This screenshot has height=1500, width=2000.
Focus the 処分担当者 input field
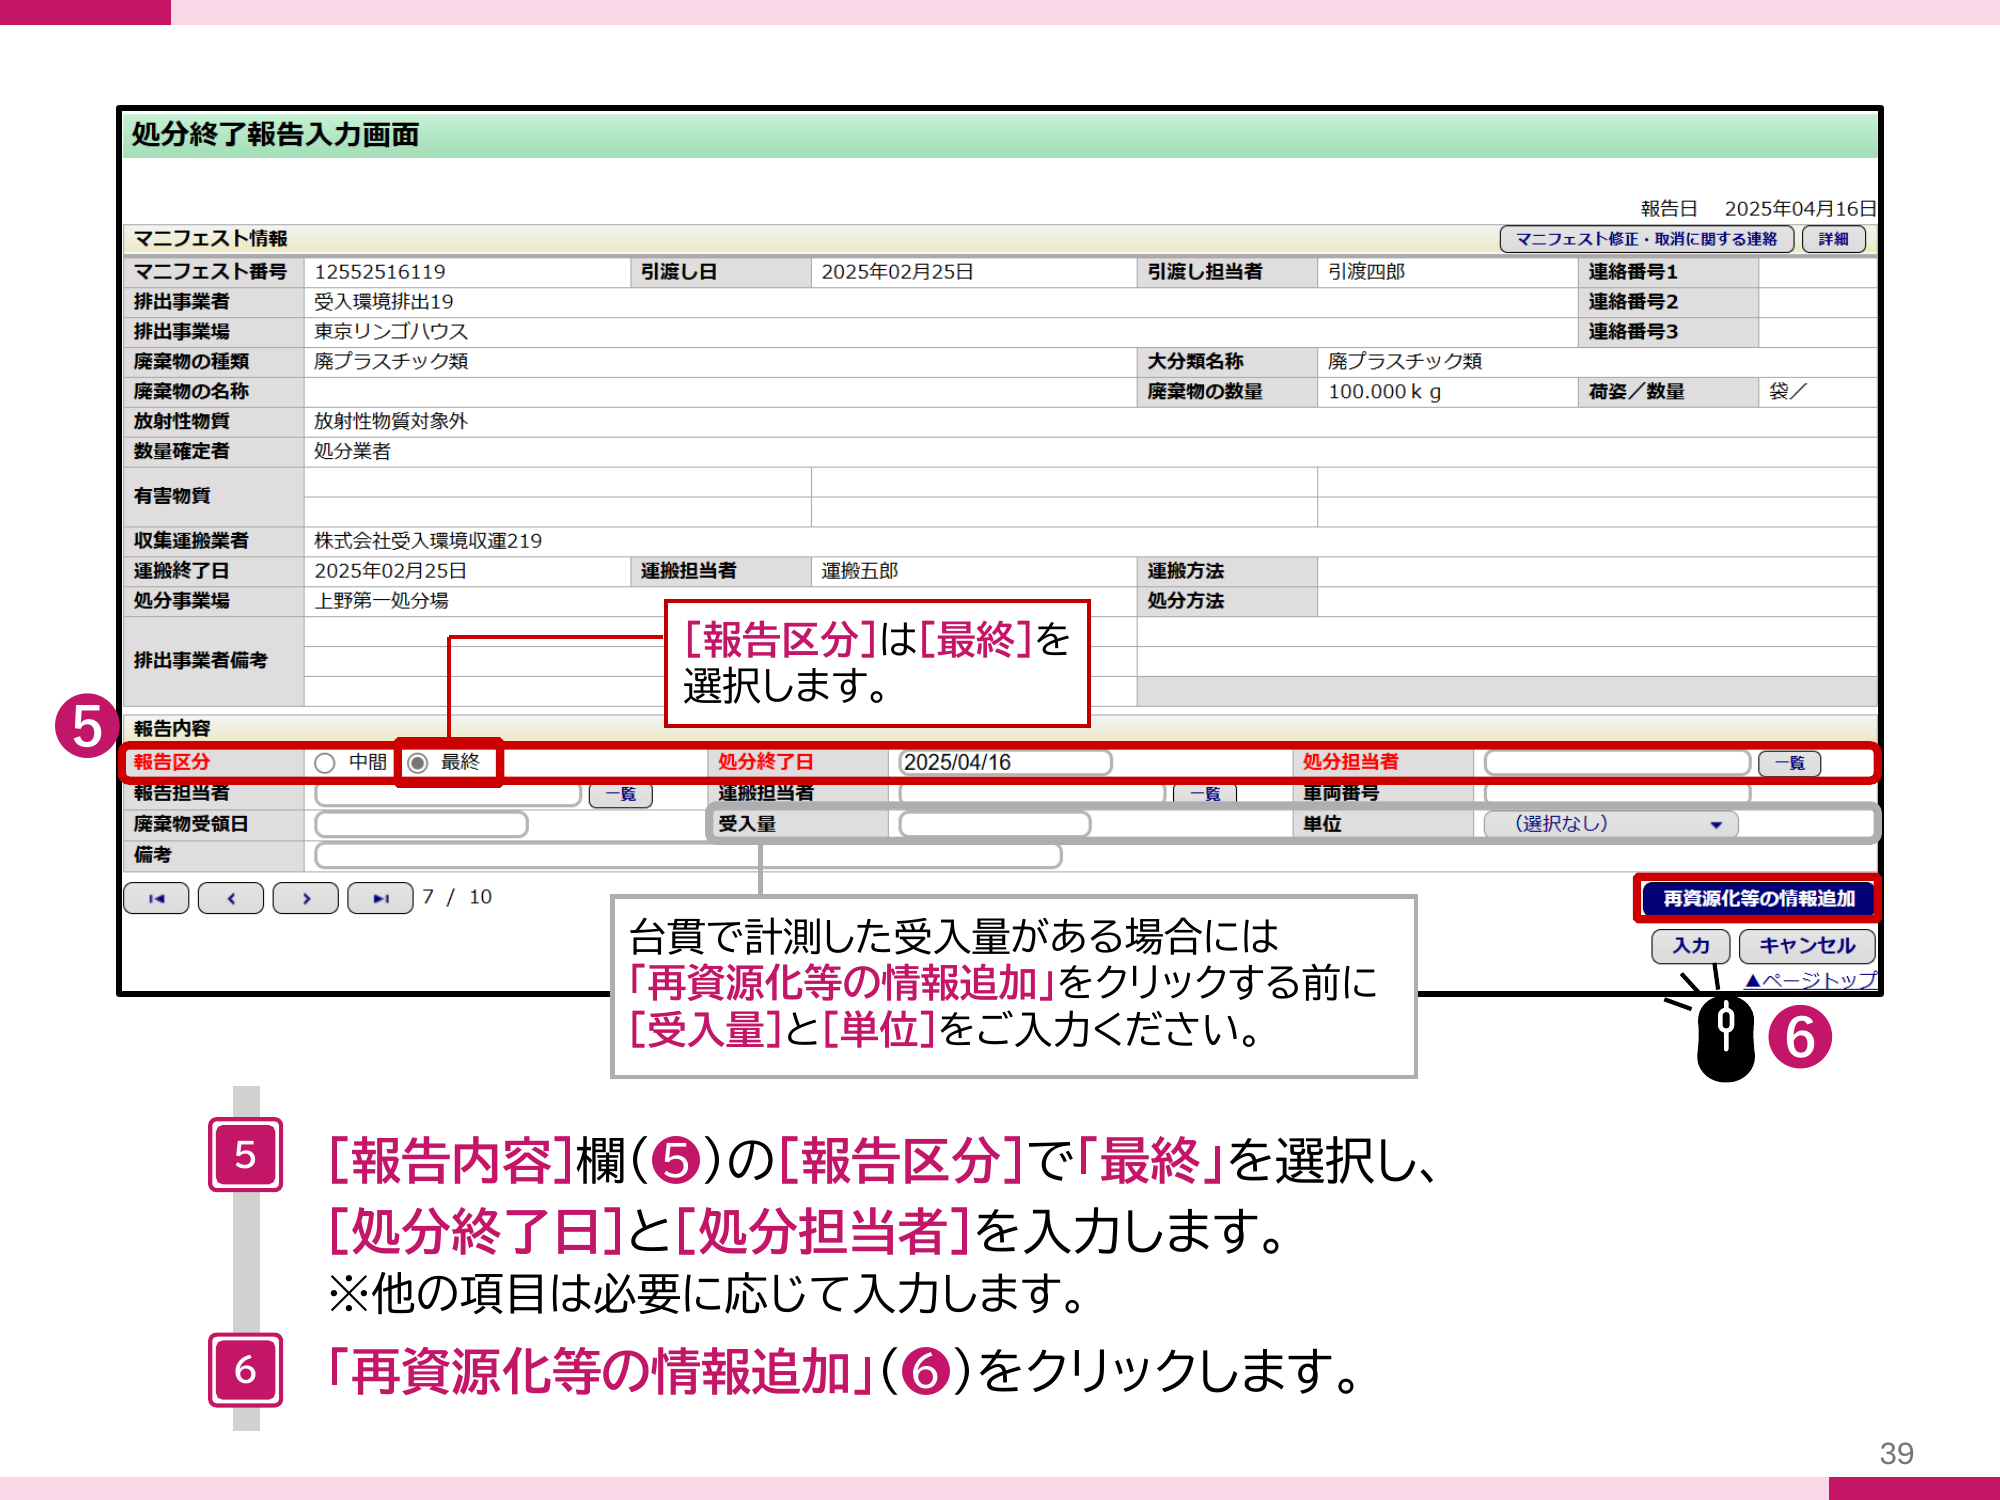pyautogui.click(x=1617, y=762)
